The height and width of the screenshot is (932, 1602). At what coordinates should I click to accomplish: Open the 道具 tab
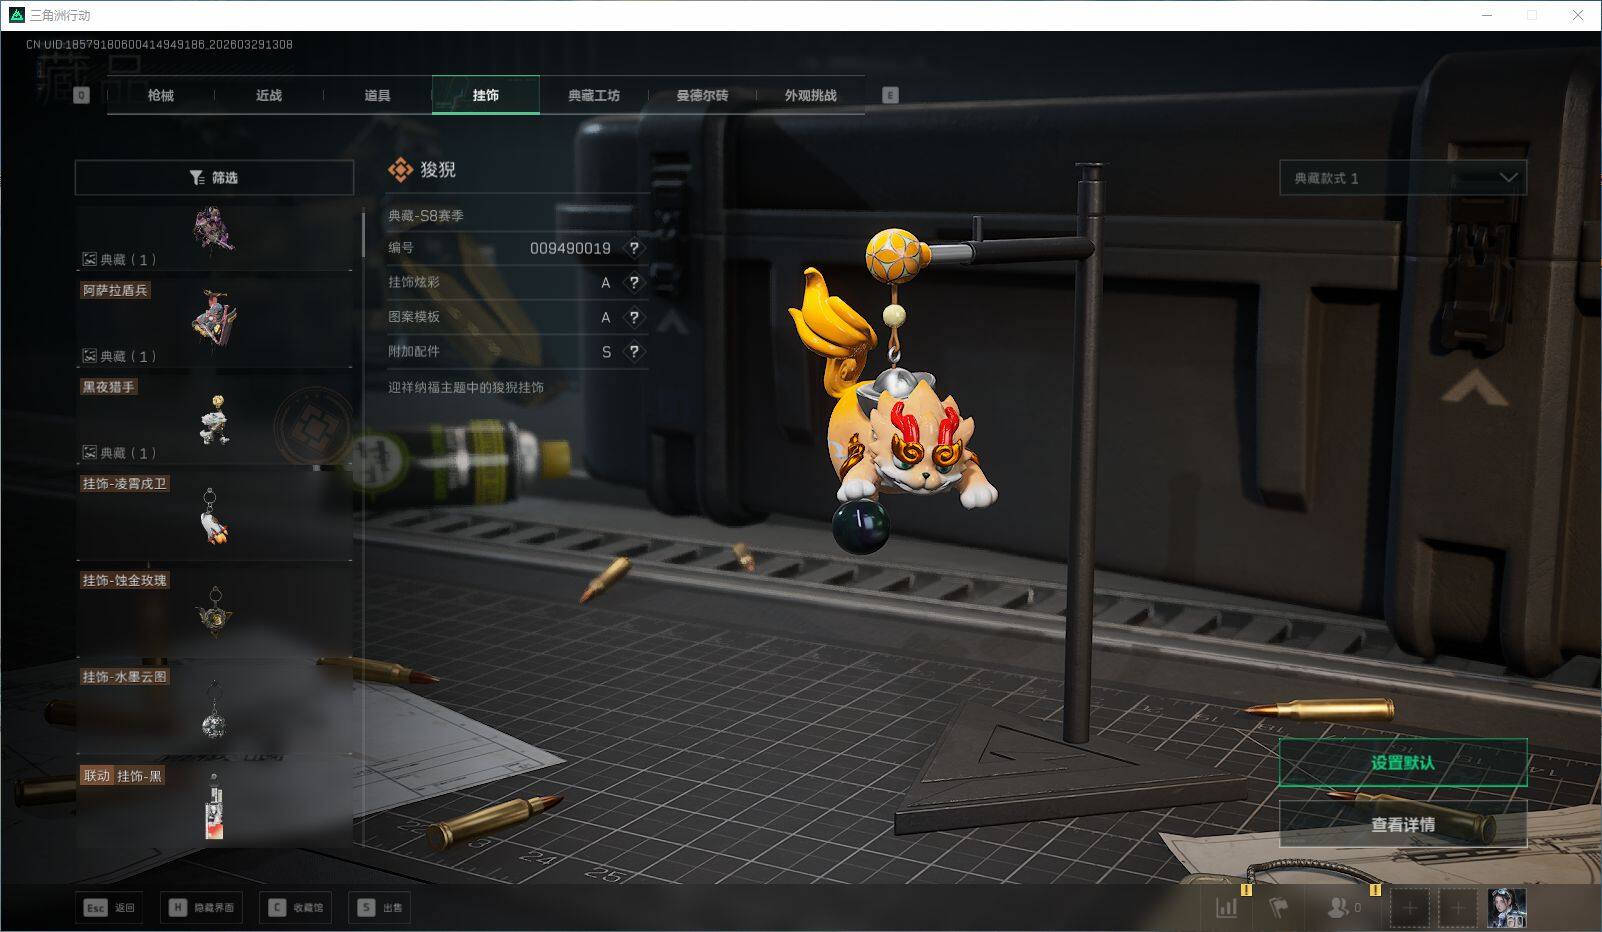click(x=377, y=95)
